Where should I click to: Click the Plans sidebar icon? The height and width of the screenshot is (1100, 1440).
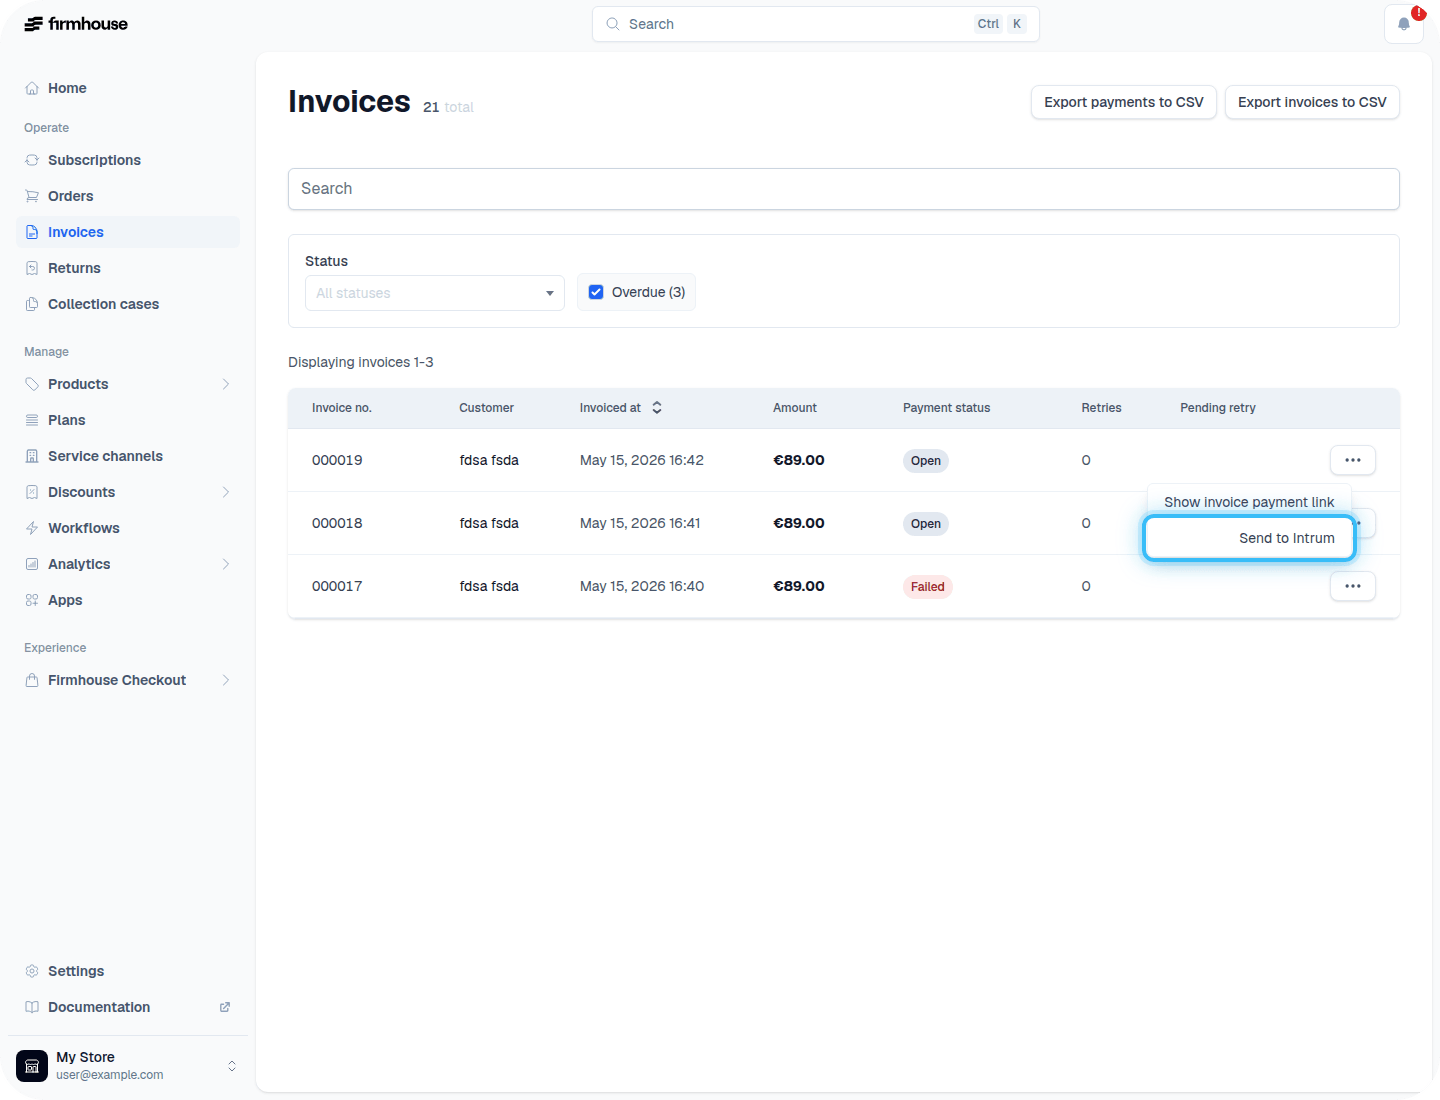(32, 420)
